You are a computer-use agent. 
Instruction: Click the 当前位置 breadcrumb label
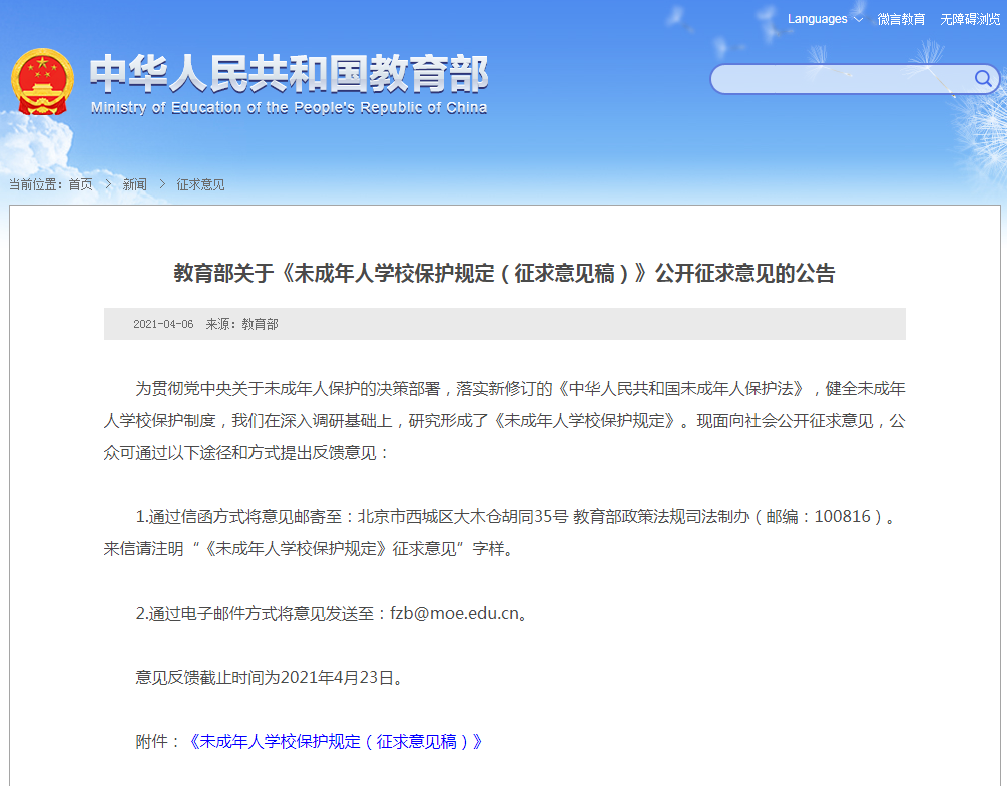40,184
